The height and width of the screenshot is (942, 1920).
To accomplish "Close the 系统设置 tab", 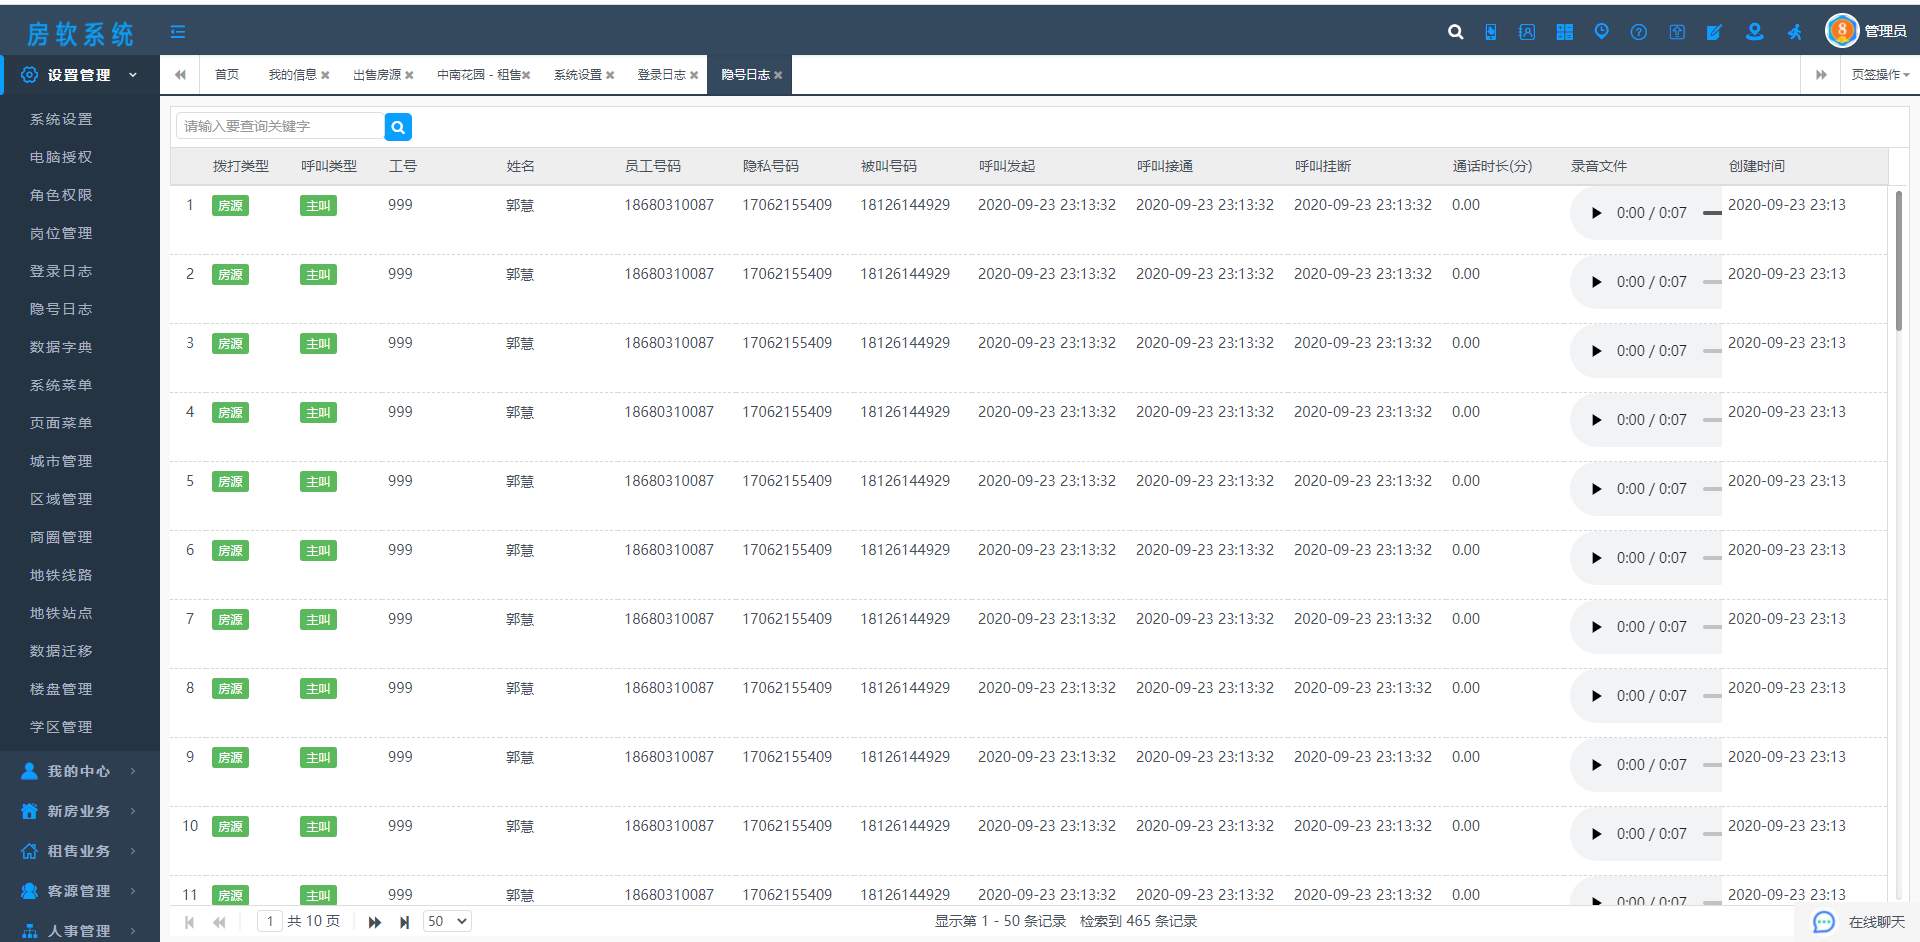I will coord(610,75).
